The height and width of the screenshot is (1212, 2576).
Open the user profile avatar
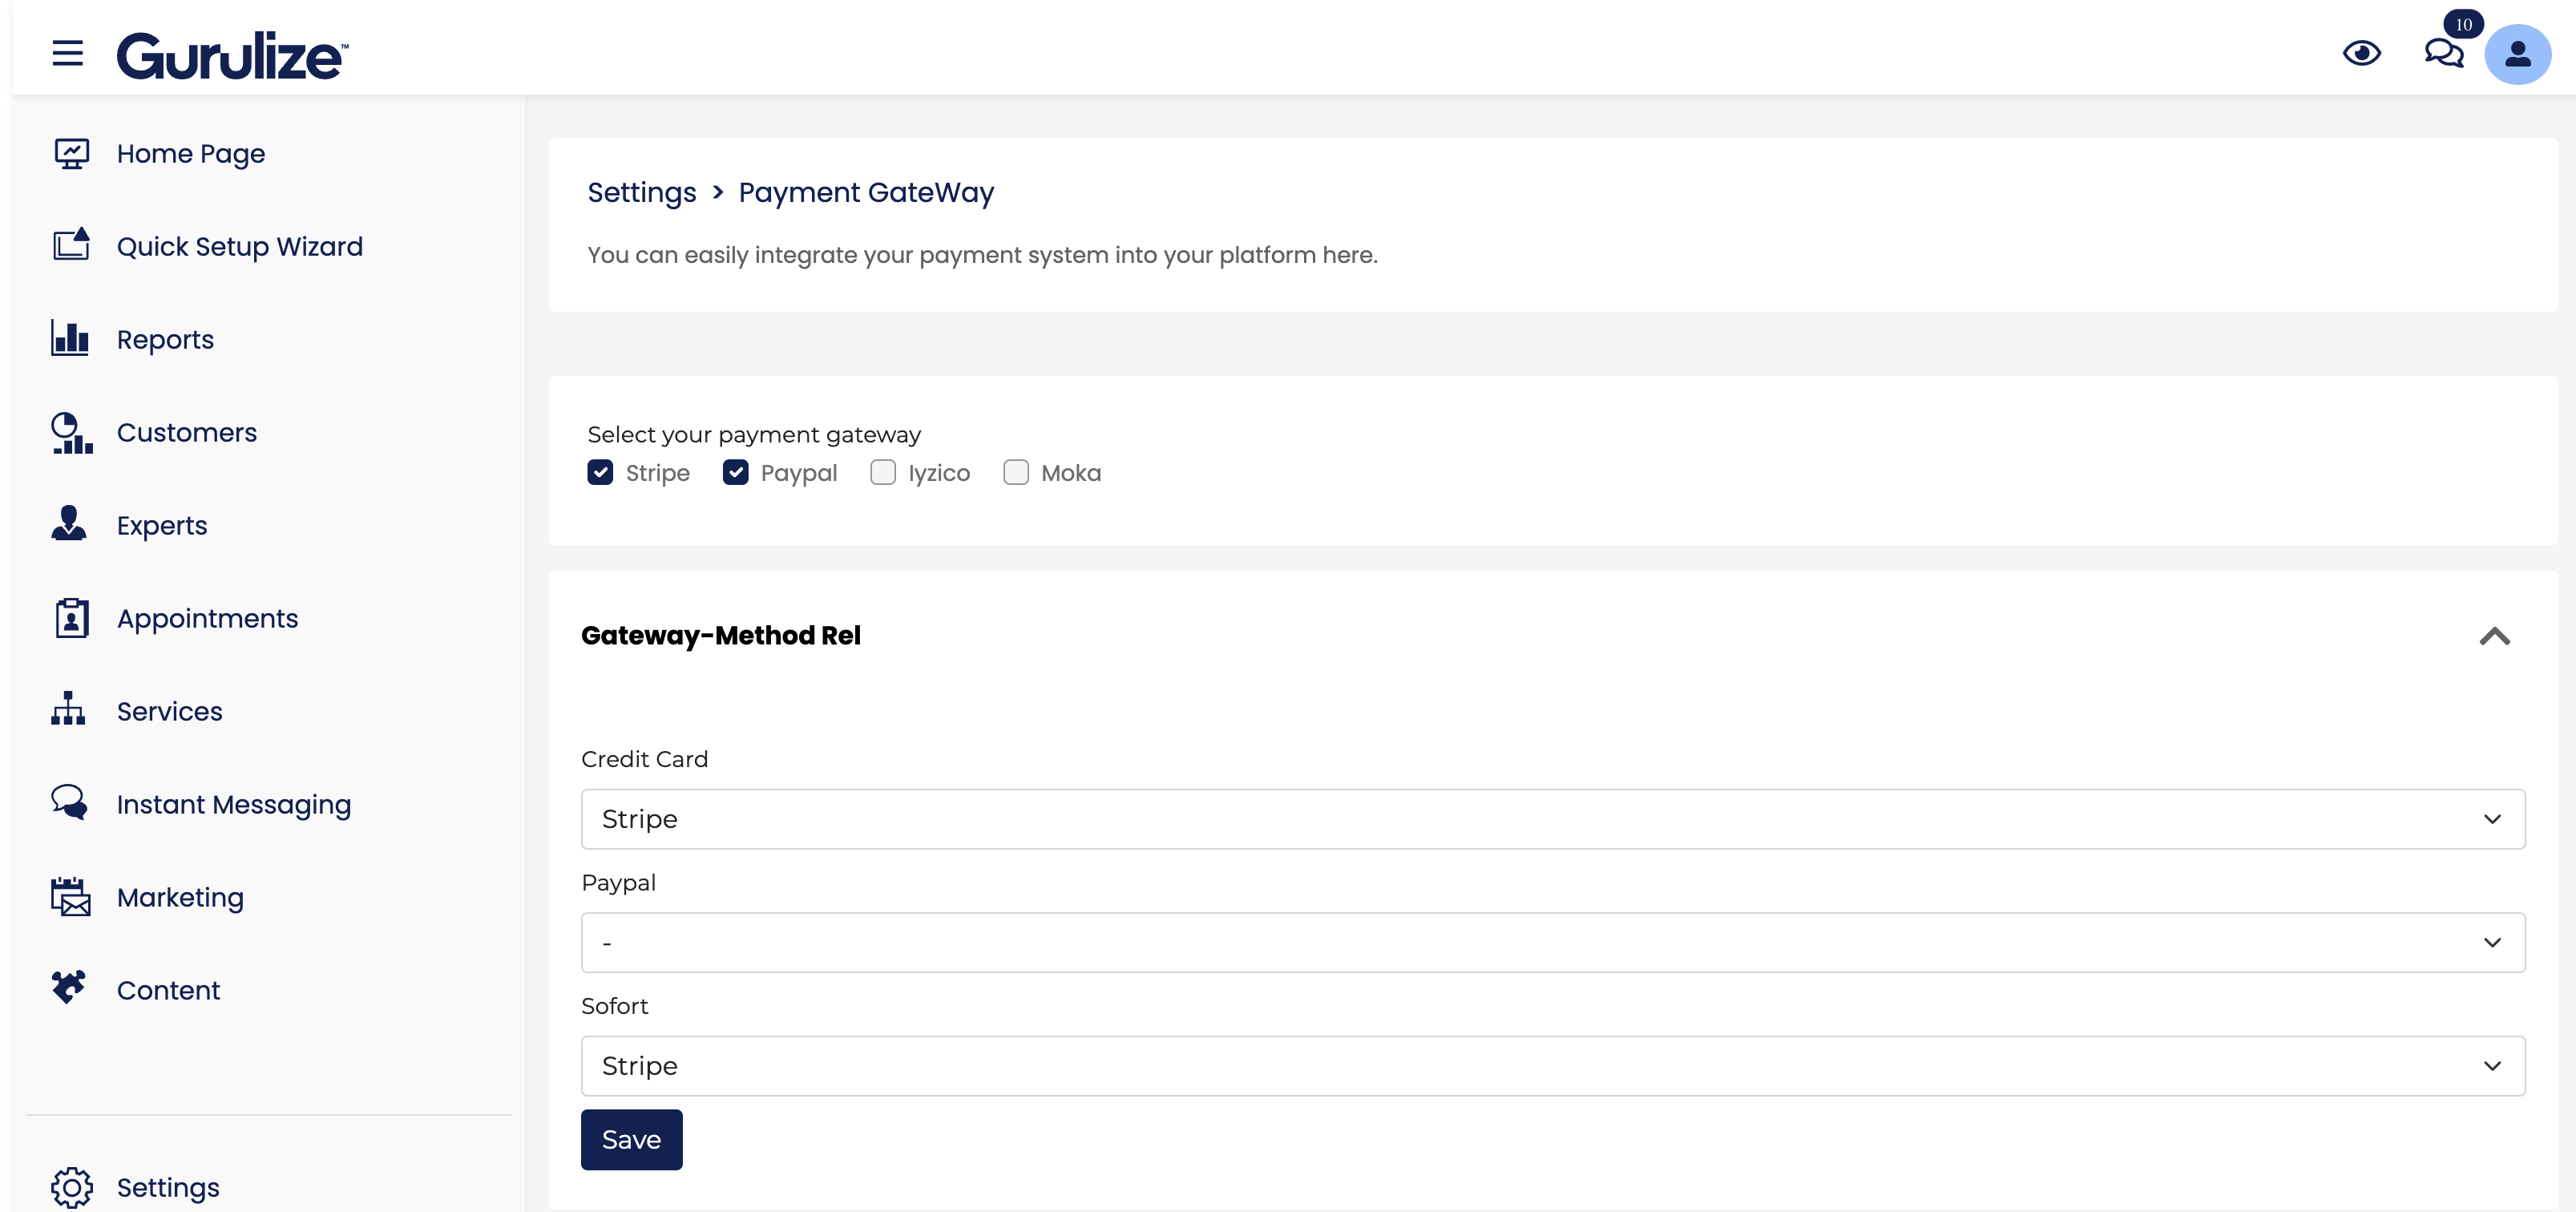click(2517, 54)
